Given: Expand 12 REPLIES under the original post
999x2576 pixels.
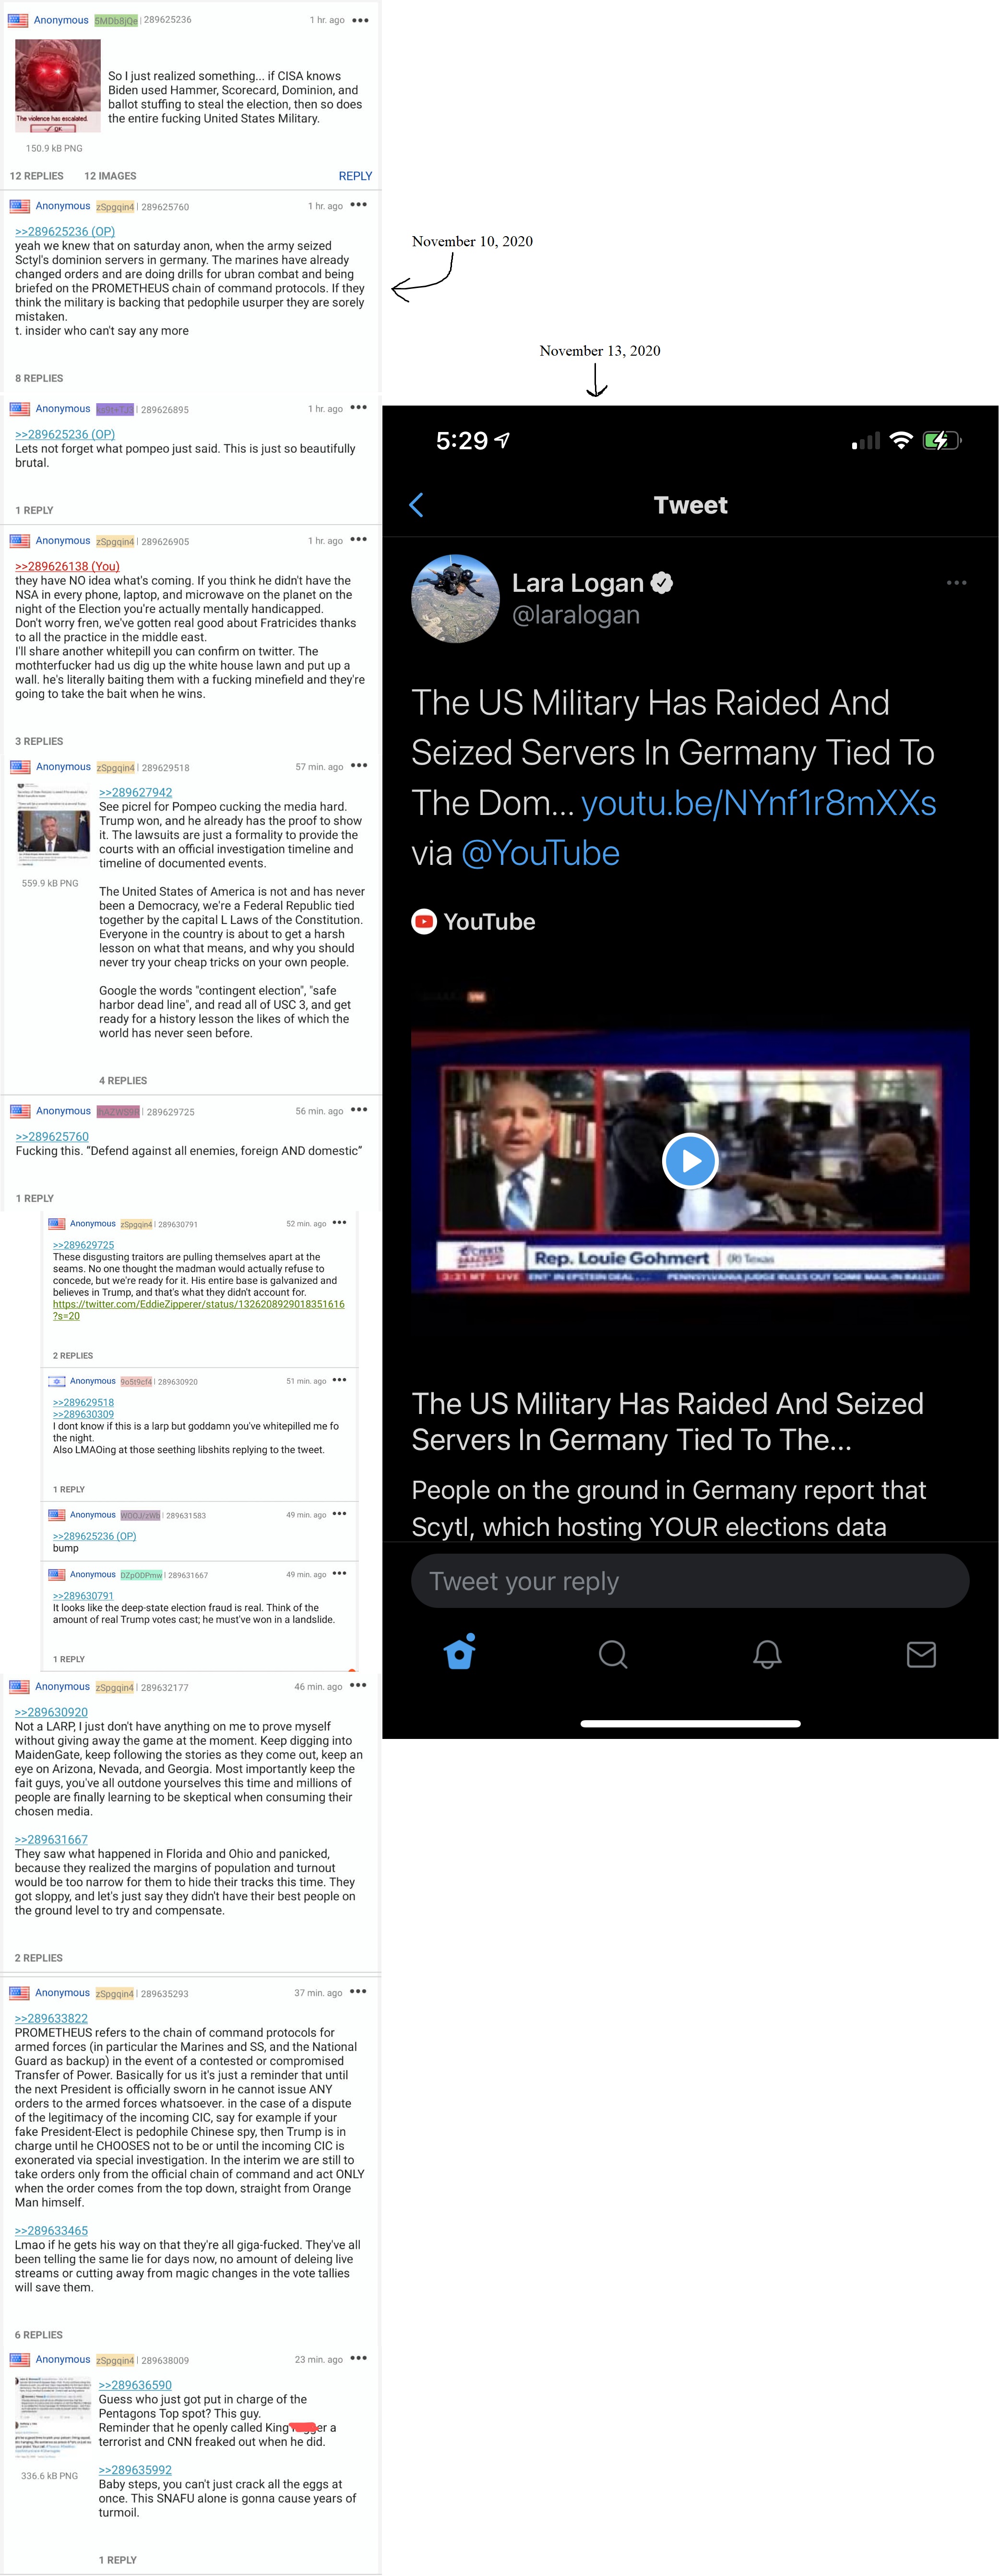Looking at the screenshot, I should tap(37, 176).
